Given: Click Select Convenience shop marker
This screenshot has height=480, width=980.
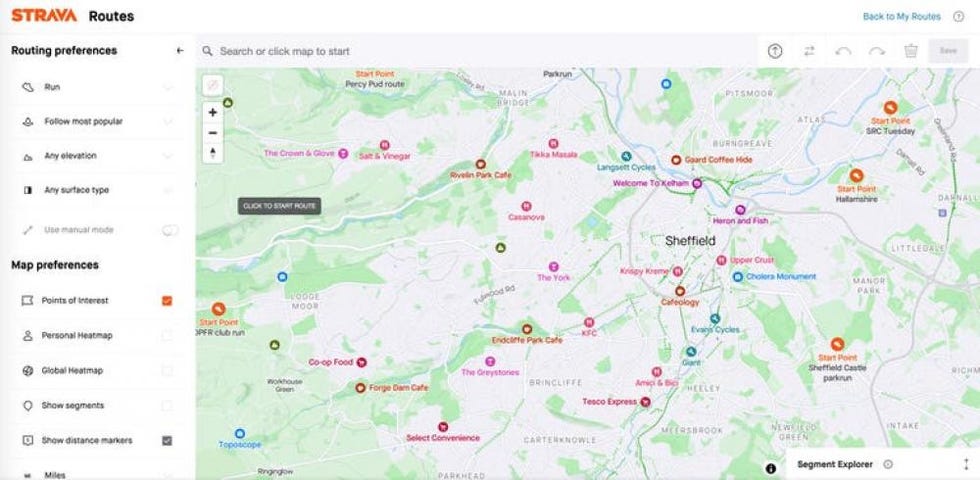Looking at the screenshot, I should 442,427.
